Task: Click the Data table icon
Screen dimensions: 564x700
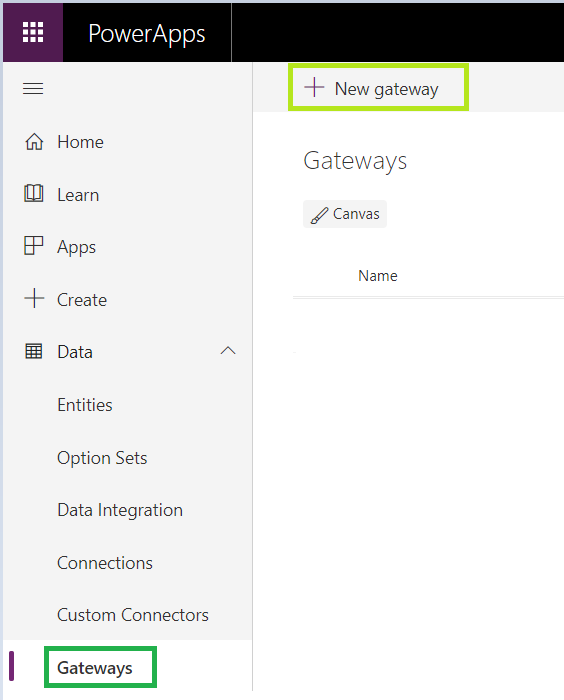Action: [33, 351]
